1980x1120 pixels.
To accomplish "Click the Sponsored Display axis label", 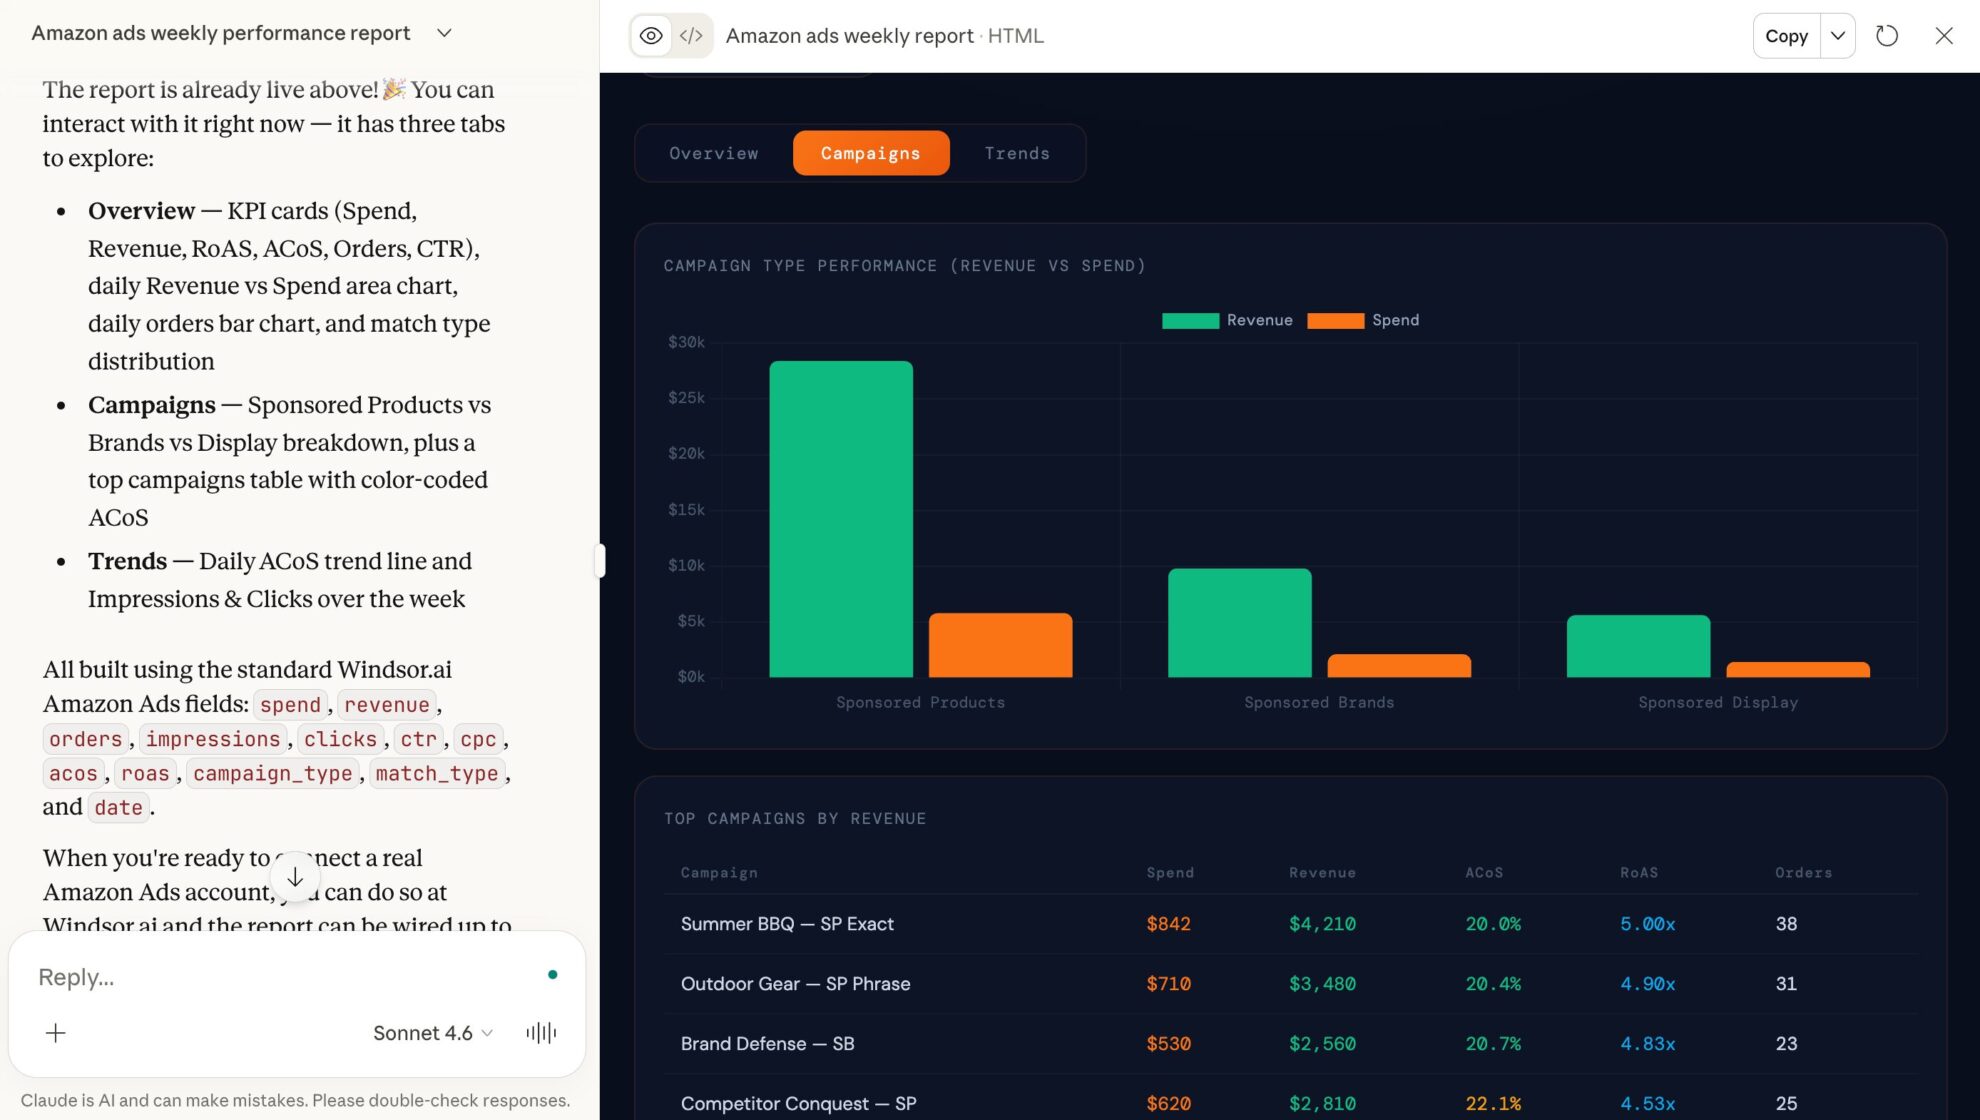I will pos(1718,703).
